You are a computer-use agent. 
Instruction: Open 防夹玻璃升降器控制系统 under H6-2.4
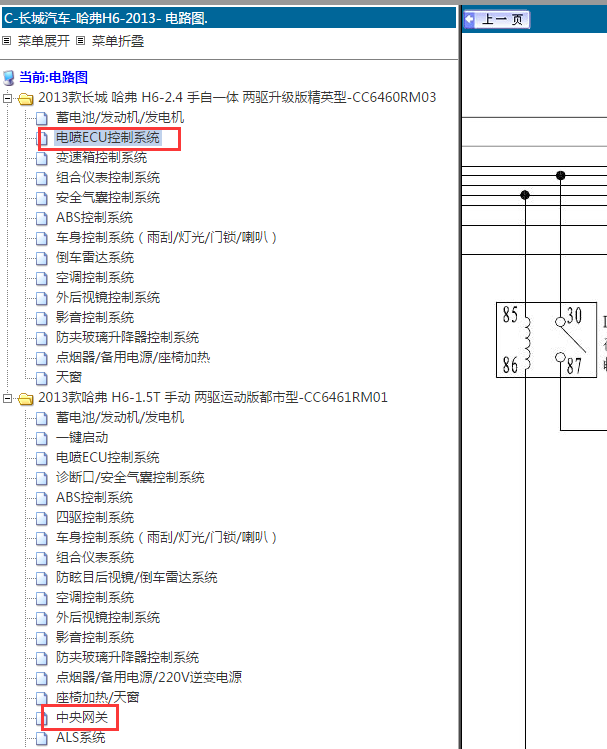point(128,338)
